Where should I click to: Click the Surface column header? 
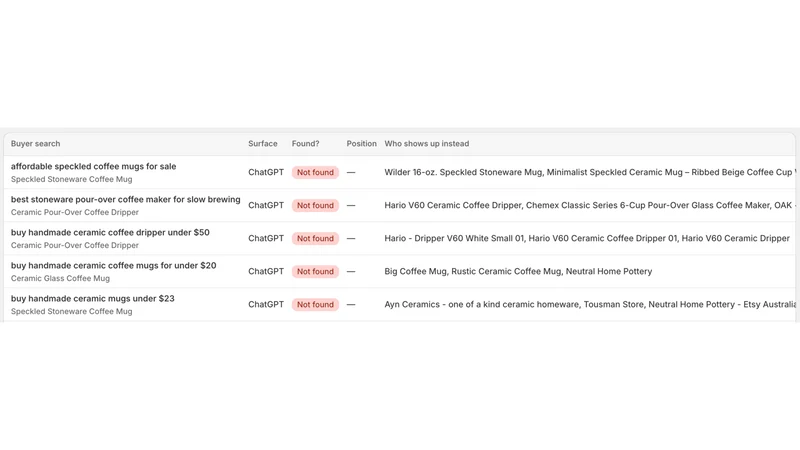coord(263,143)
